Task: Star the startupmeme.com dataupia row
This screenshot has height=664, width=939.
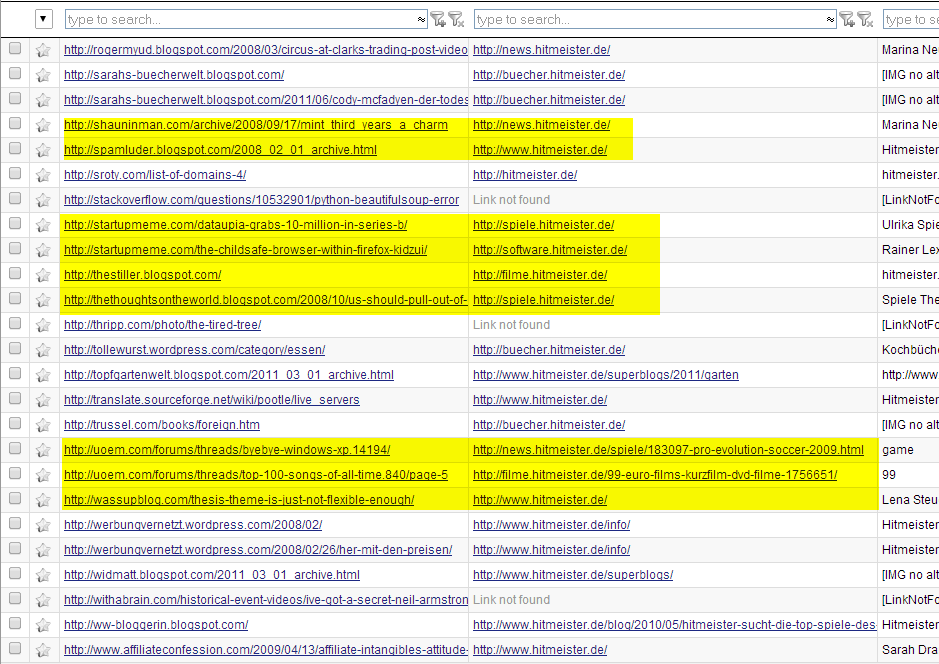Action: tap(43, 225)
